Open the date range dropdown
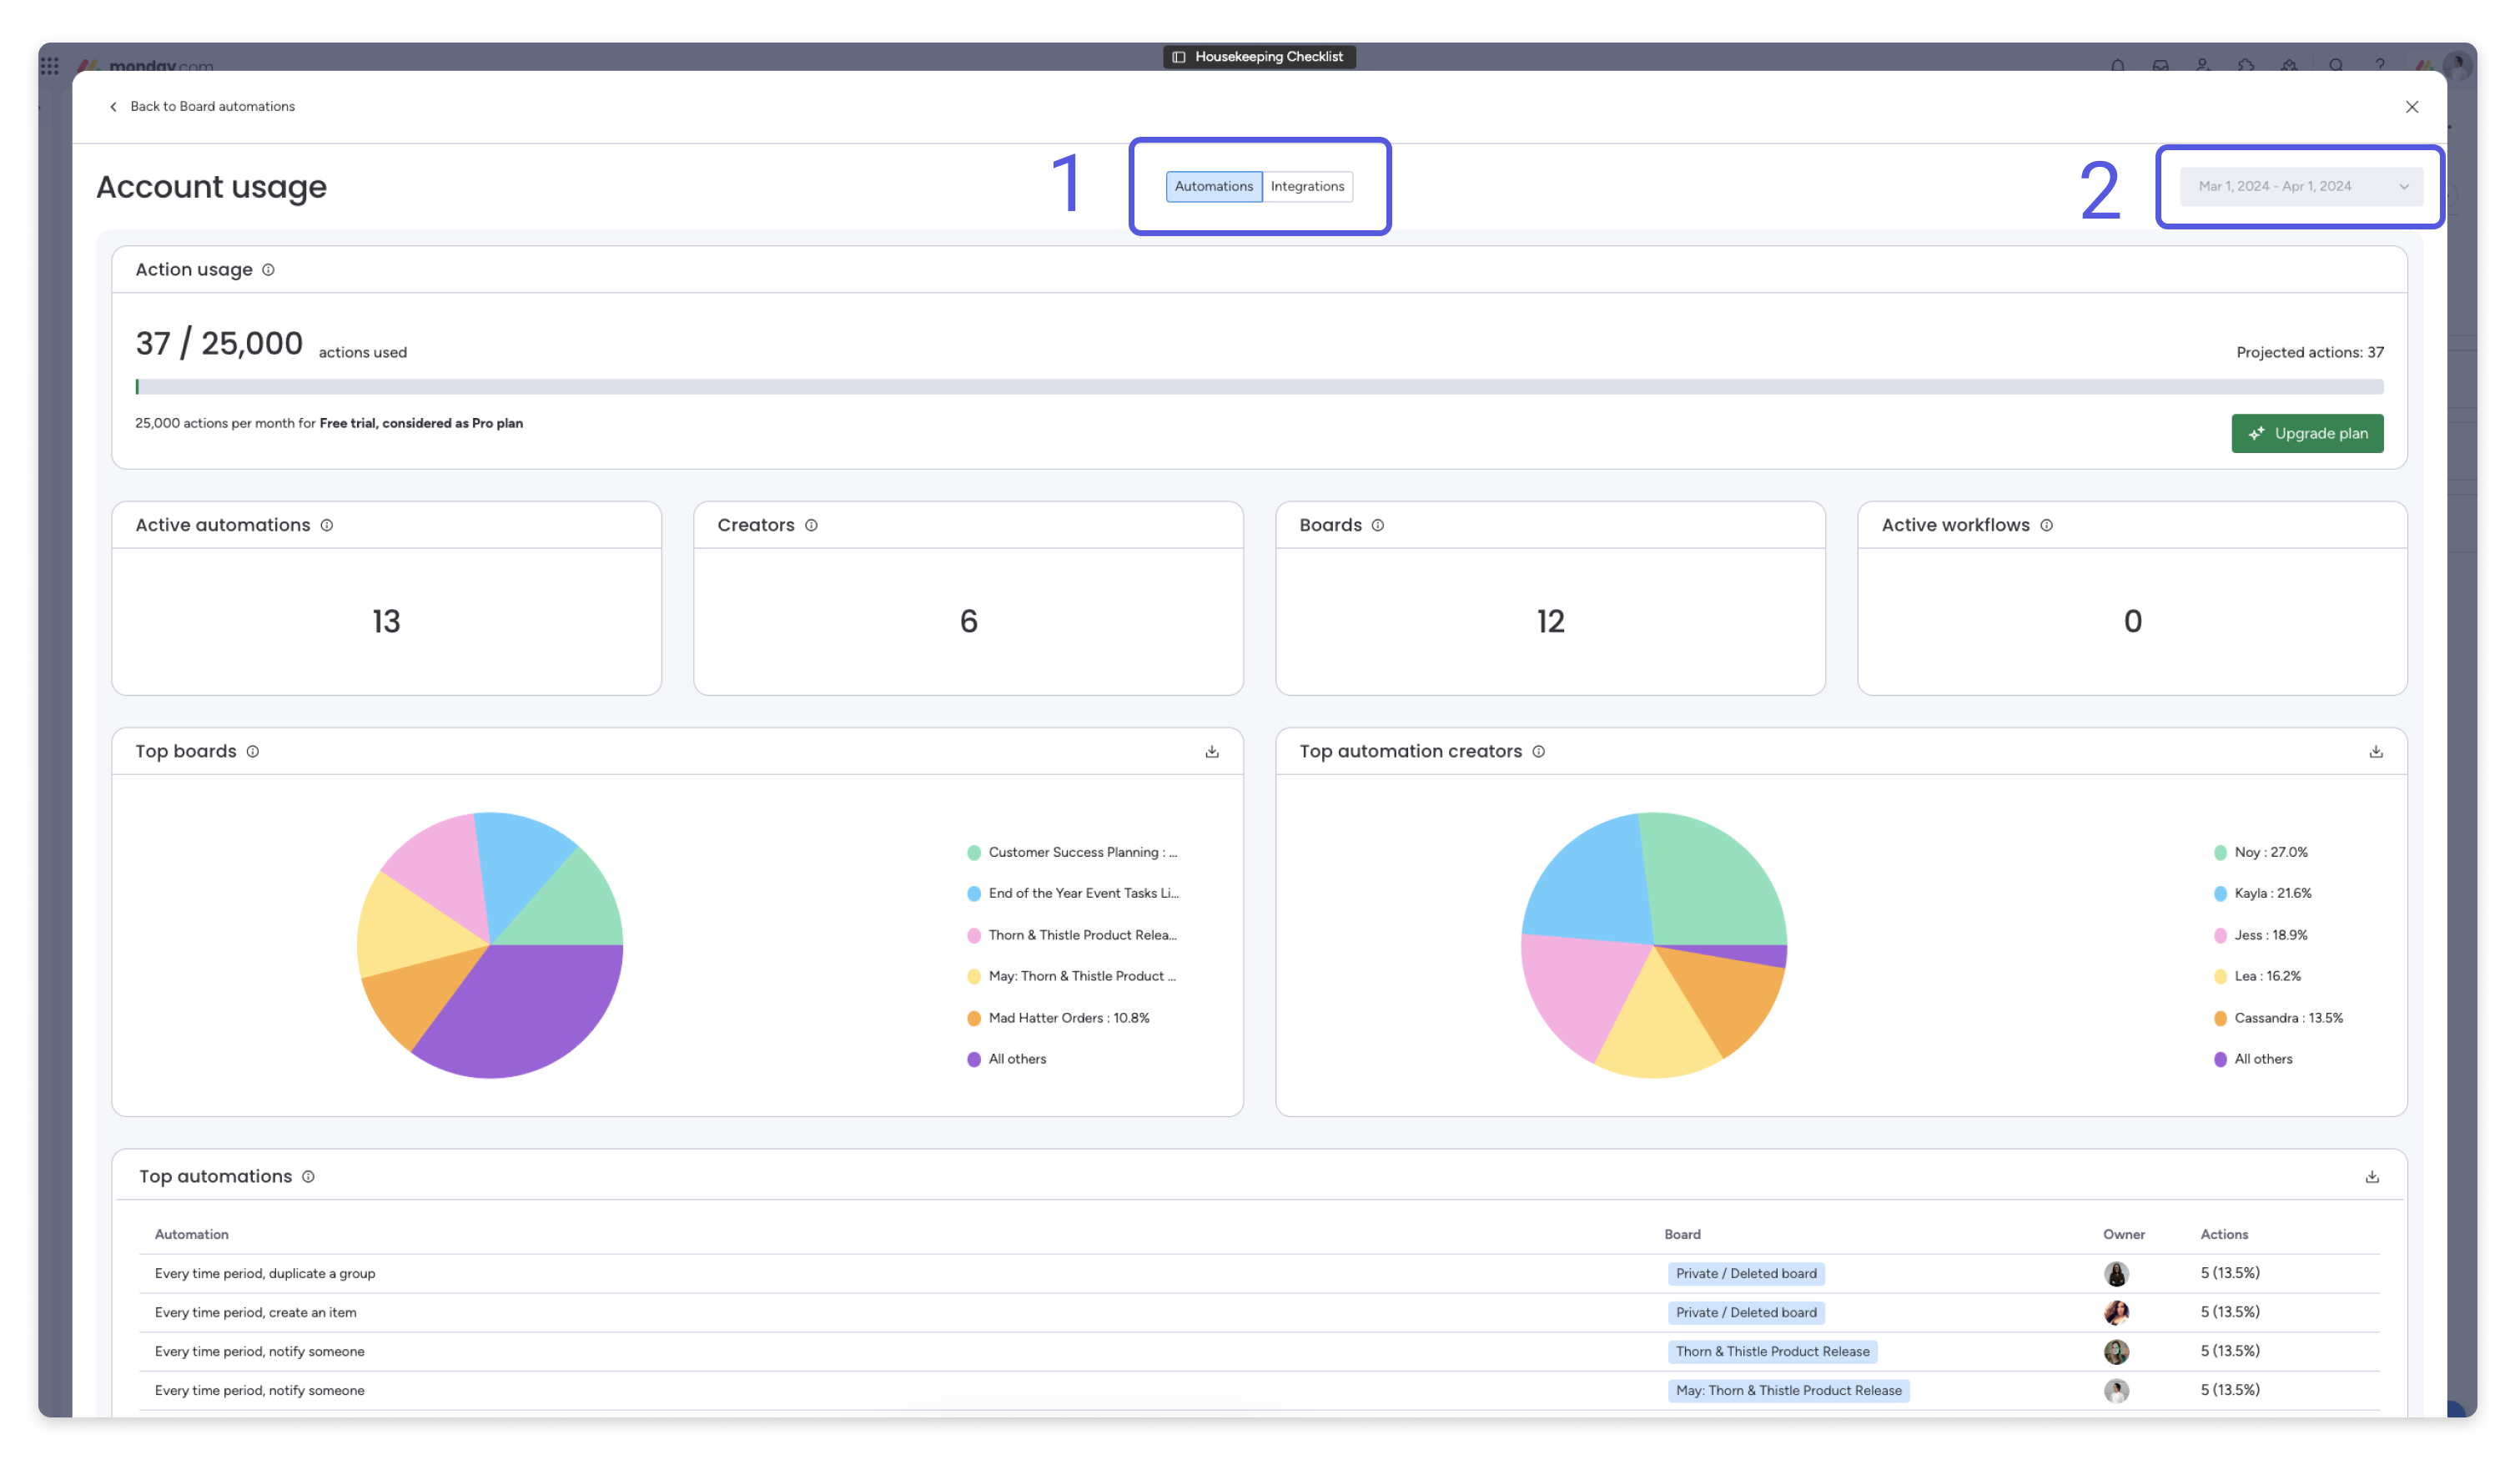This screenshot has height=1460, width=2520. tap(2300, 186)
